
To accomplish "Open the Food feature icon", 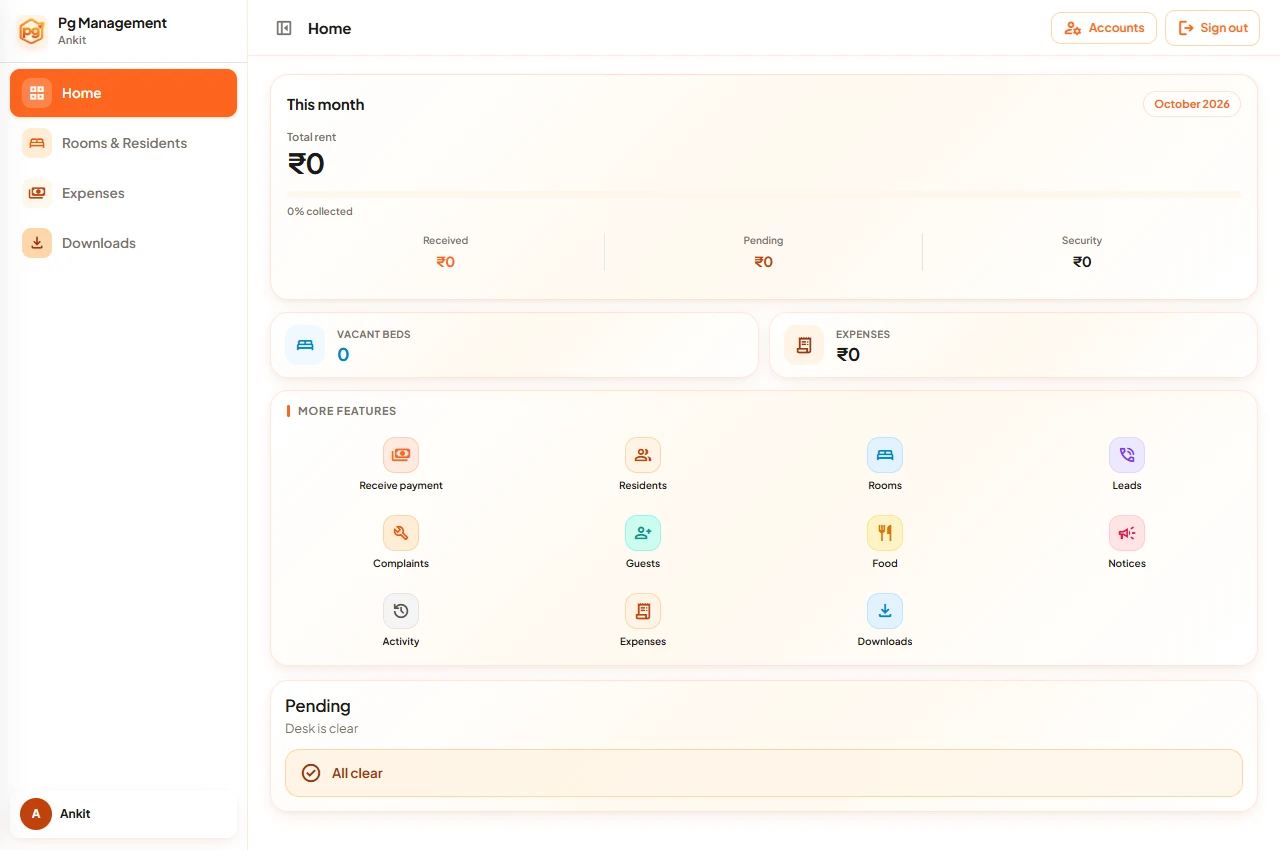I will point(885,533).
